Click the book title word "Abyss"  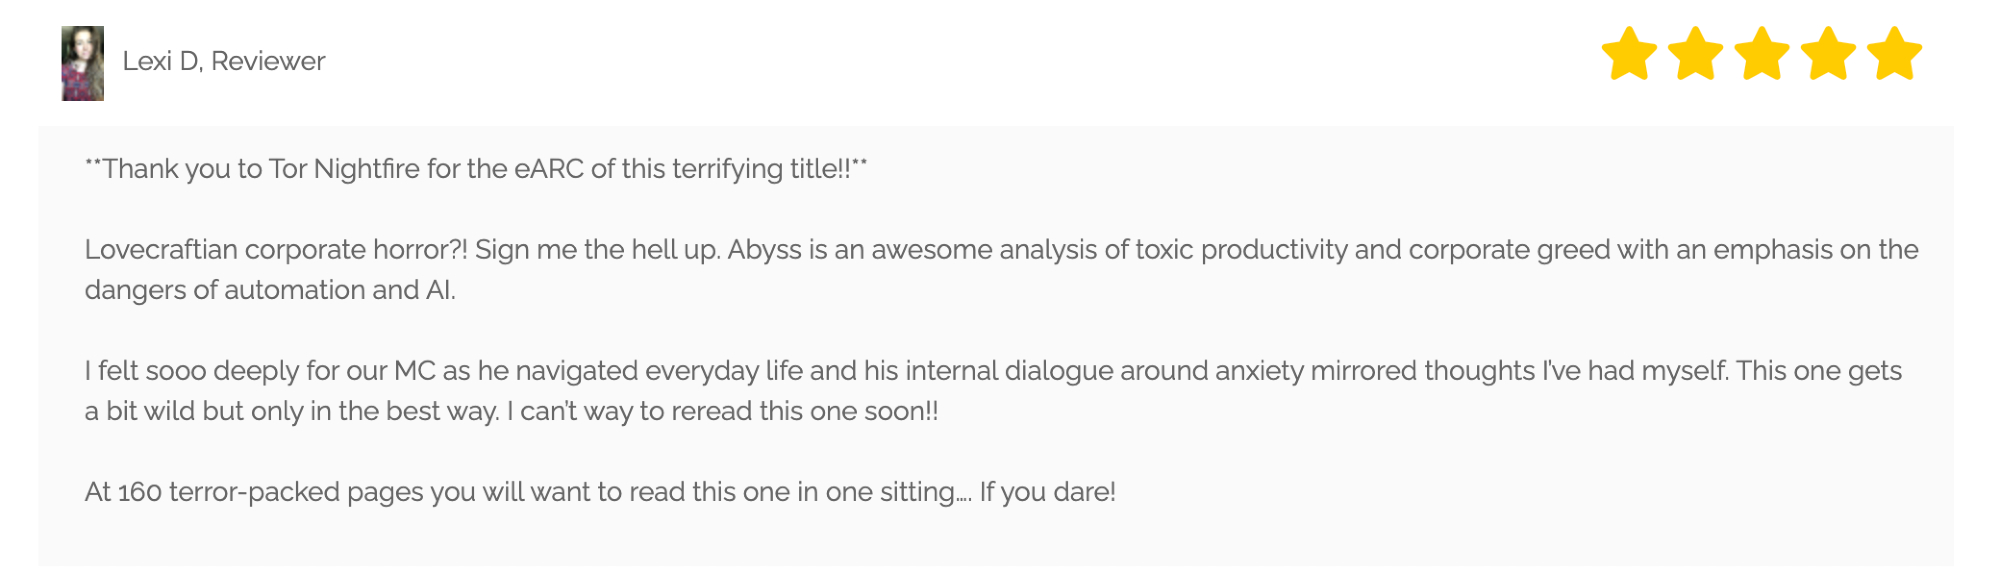click(764, 250)
